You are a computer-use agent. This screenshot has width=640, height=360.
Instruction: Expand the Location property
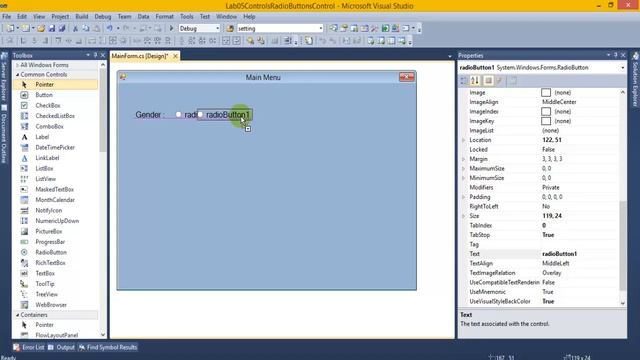click(464, 140)
